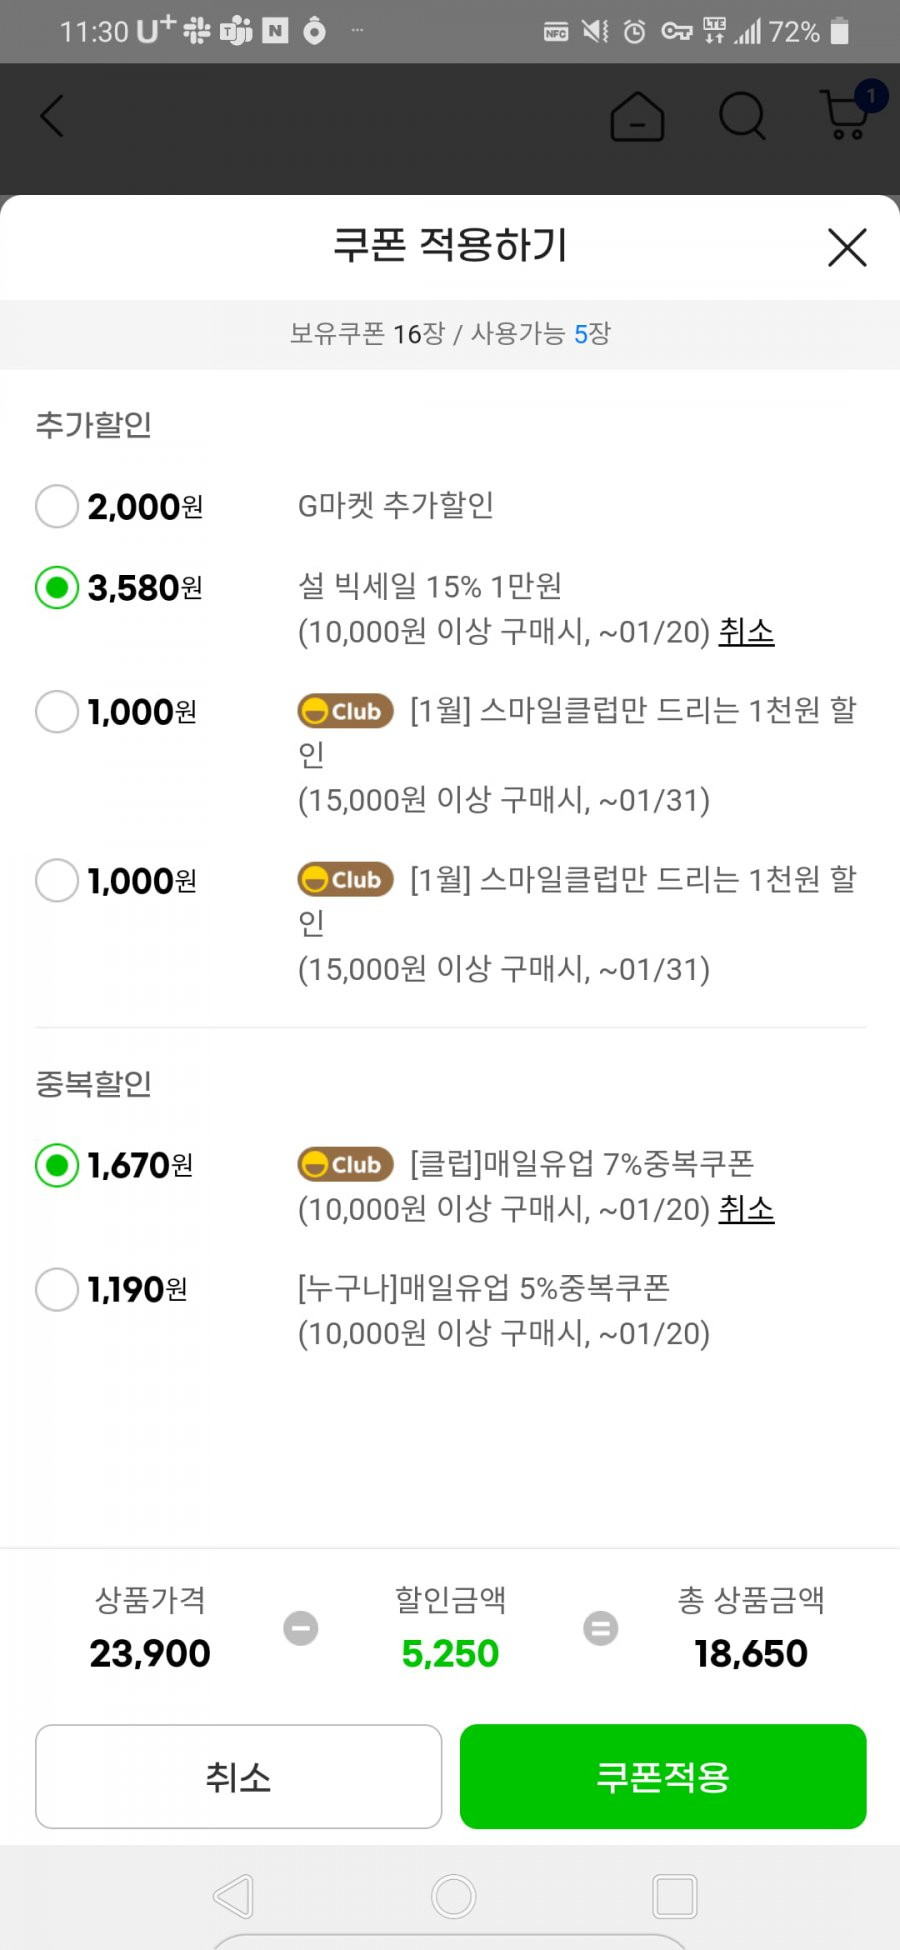Open the shopping cart icon

[847, 115]
